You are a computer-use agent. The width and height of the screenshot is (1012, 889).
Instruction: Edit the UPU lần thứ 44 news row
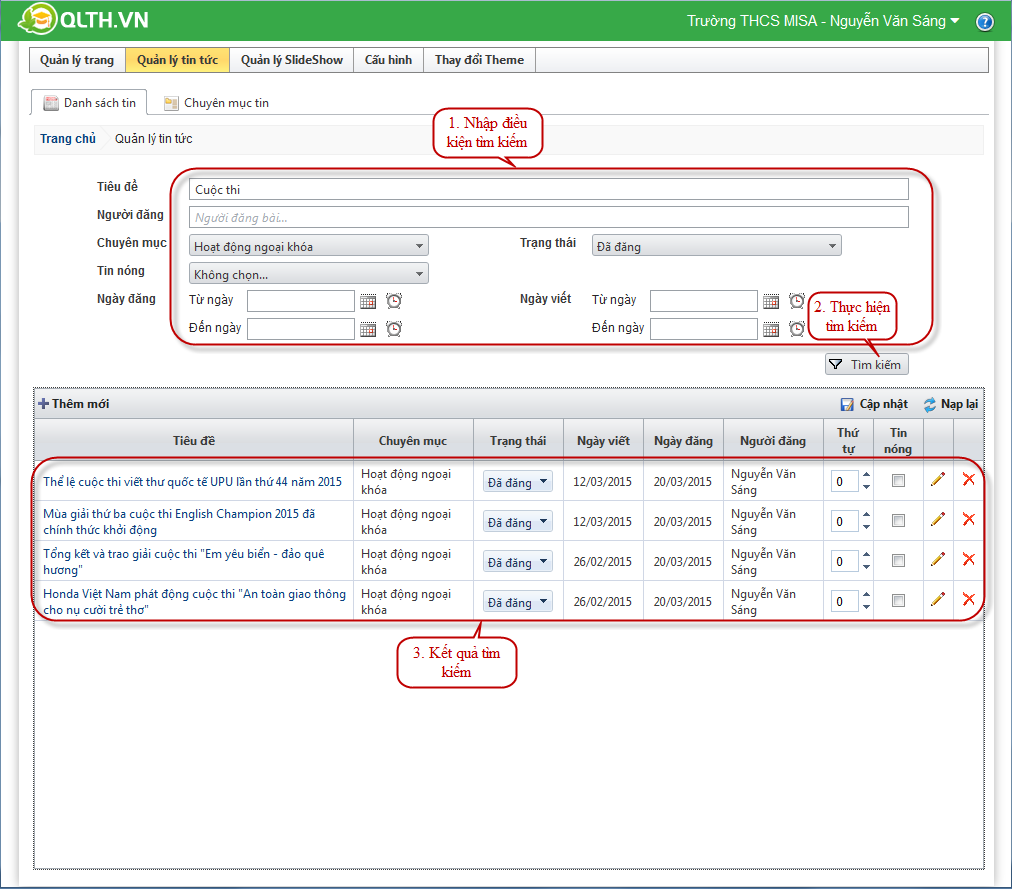(937, 480)
